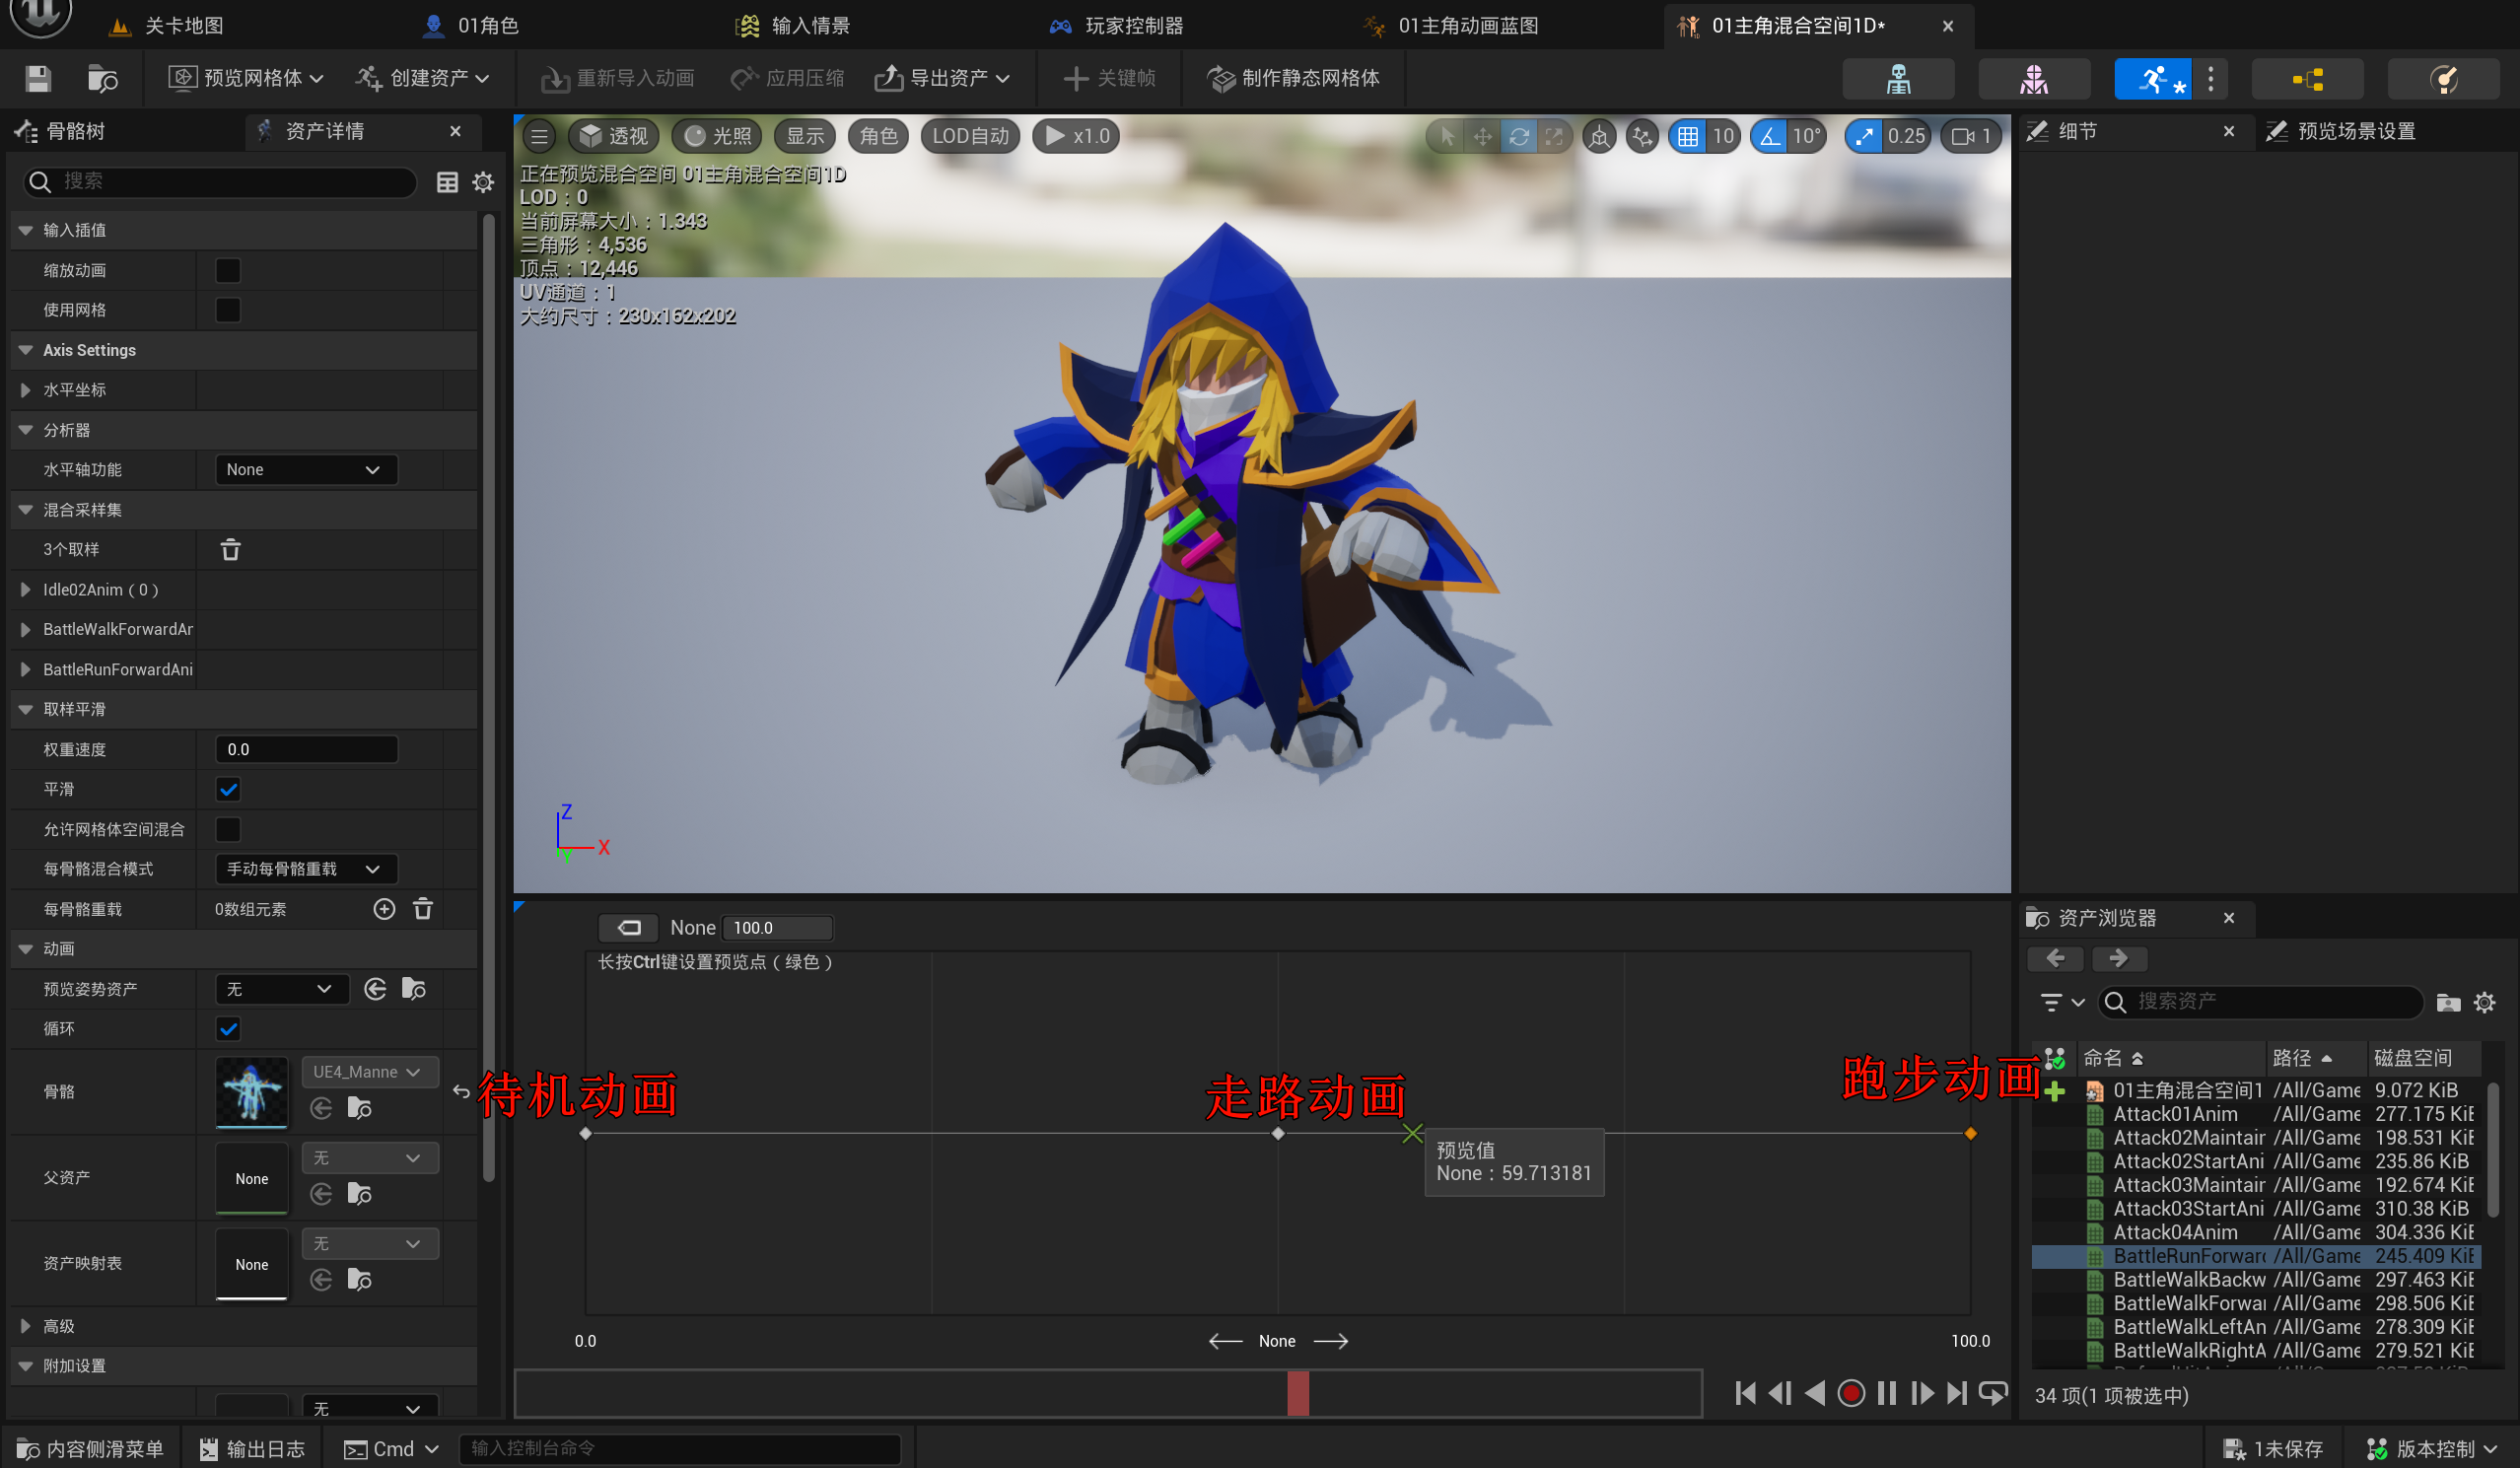Image resolution: width=2520 pixels, height=1468 pixels.
Task: Open the skeleton editor mode icon
Action: (x=1897, y=79)
